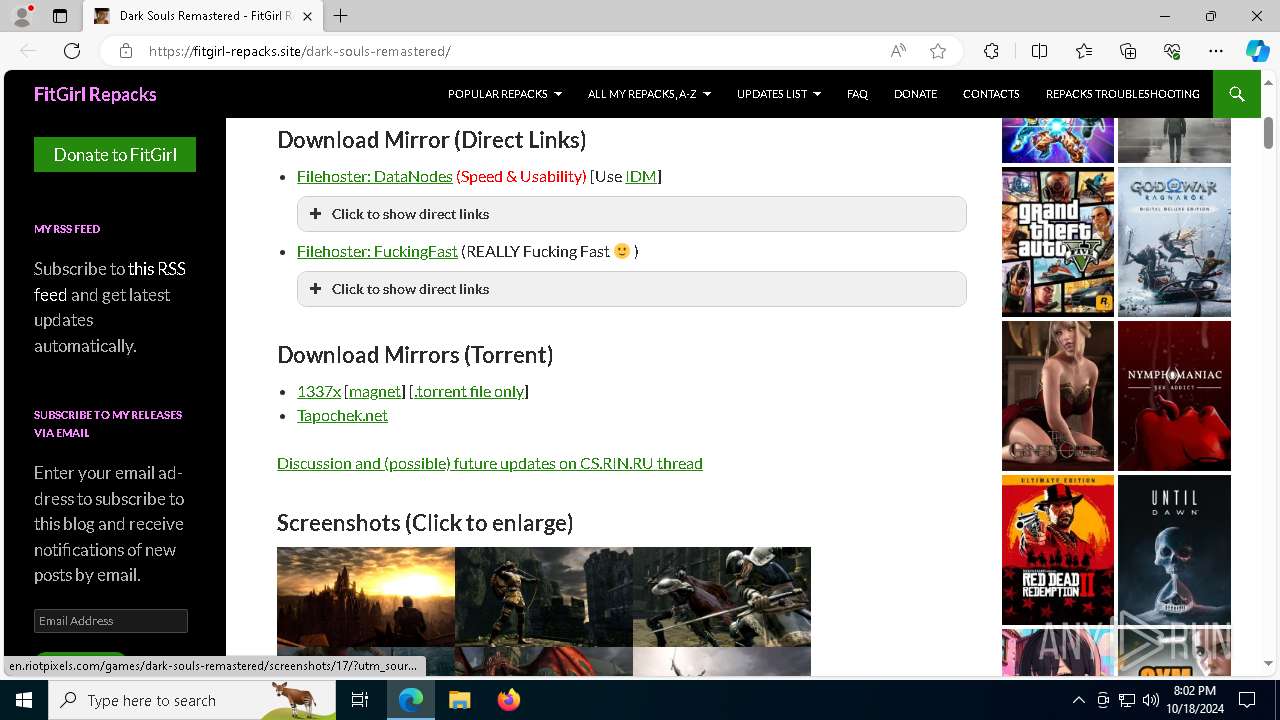This screenshot has height=720, width=1280.
Task: Click the Email Address field
Action: 111,621
